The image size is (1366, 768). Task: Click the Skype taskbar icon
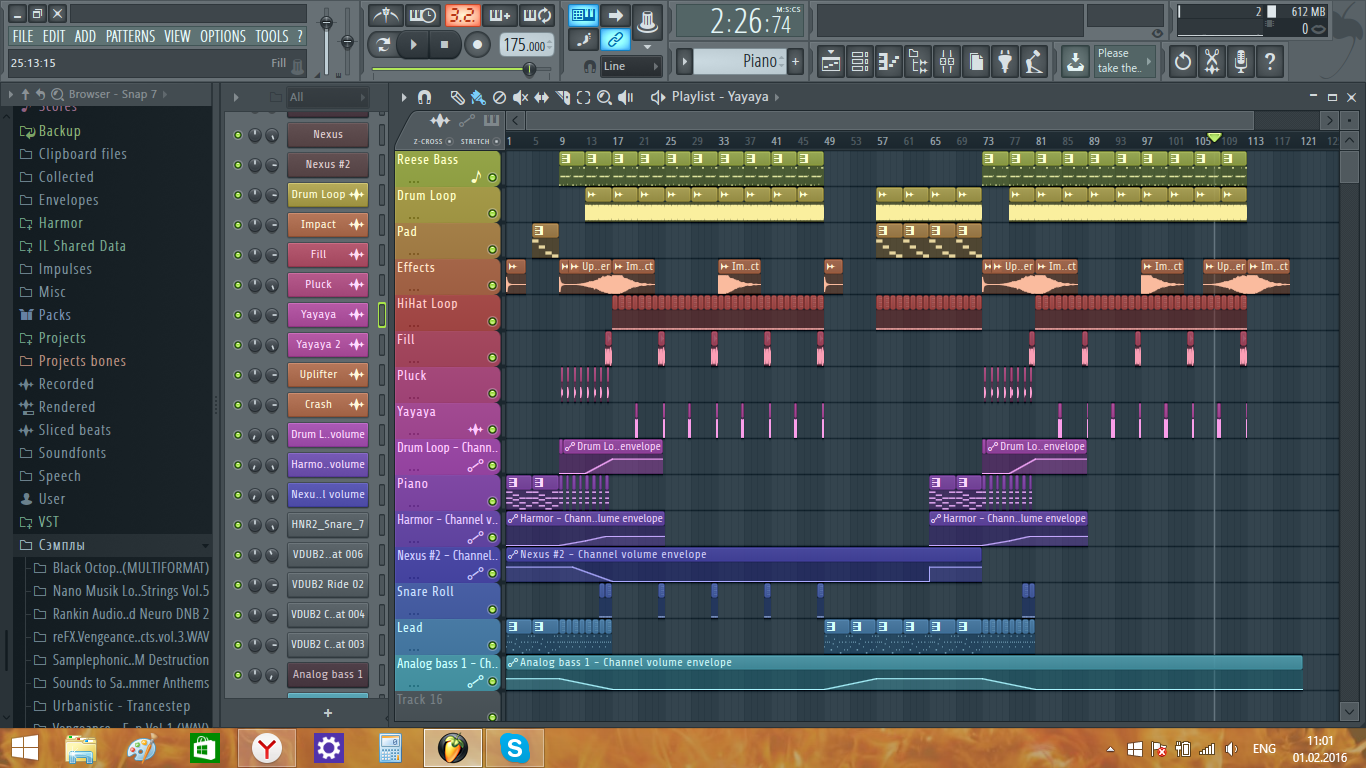tap(515, 748)
